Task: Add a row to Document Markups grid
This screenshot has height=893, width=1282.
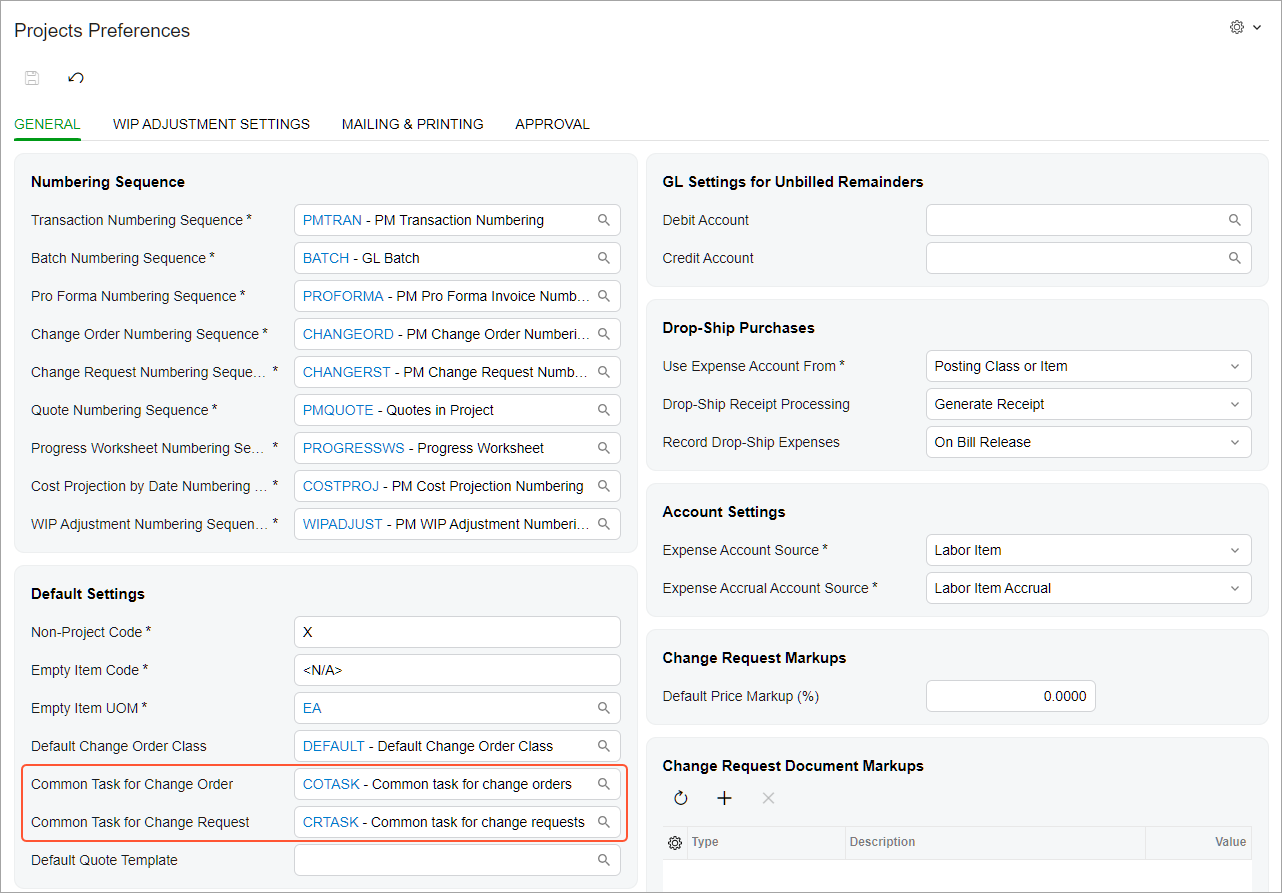Action: [x=725, y=798]
